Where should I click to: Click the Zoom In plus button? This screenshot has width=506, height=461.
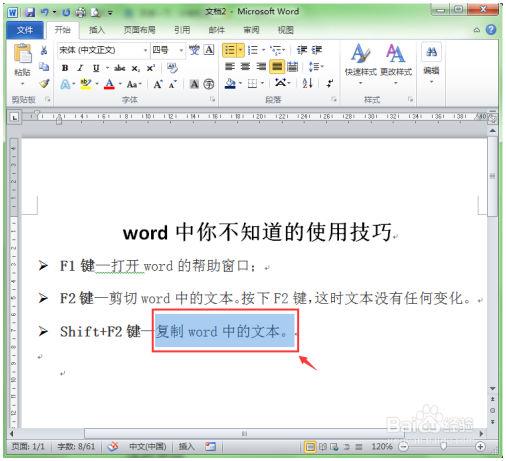480,446
